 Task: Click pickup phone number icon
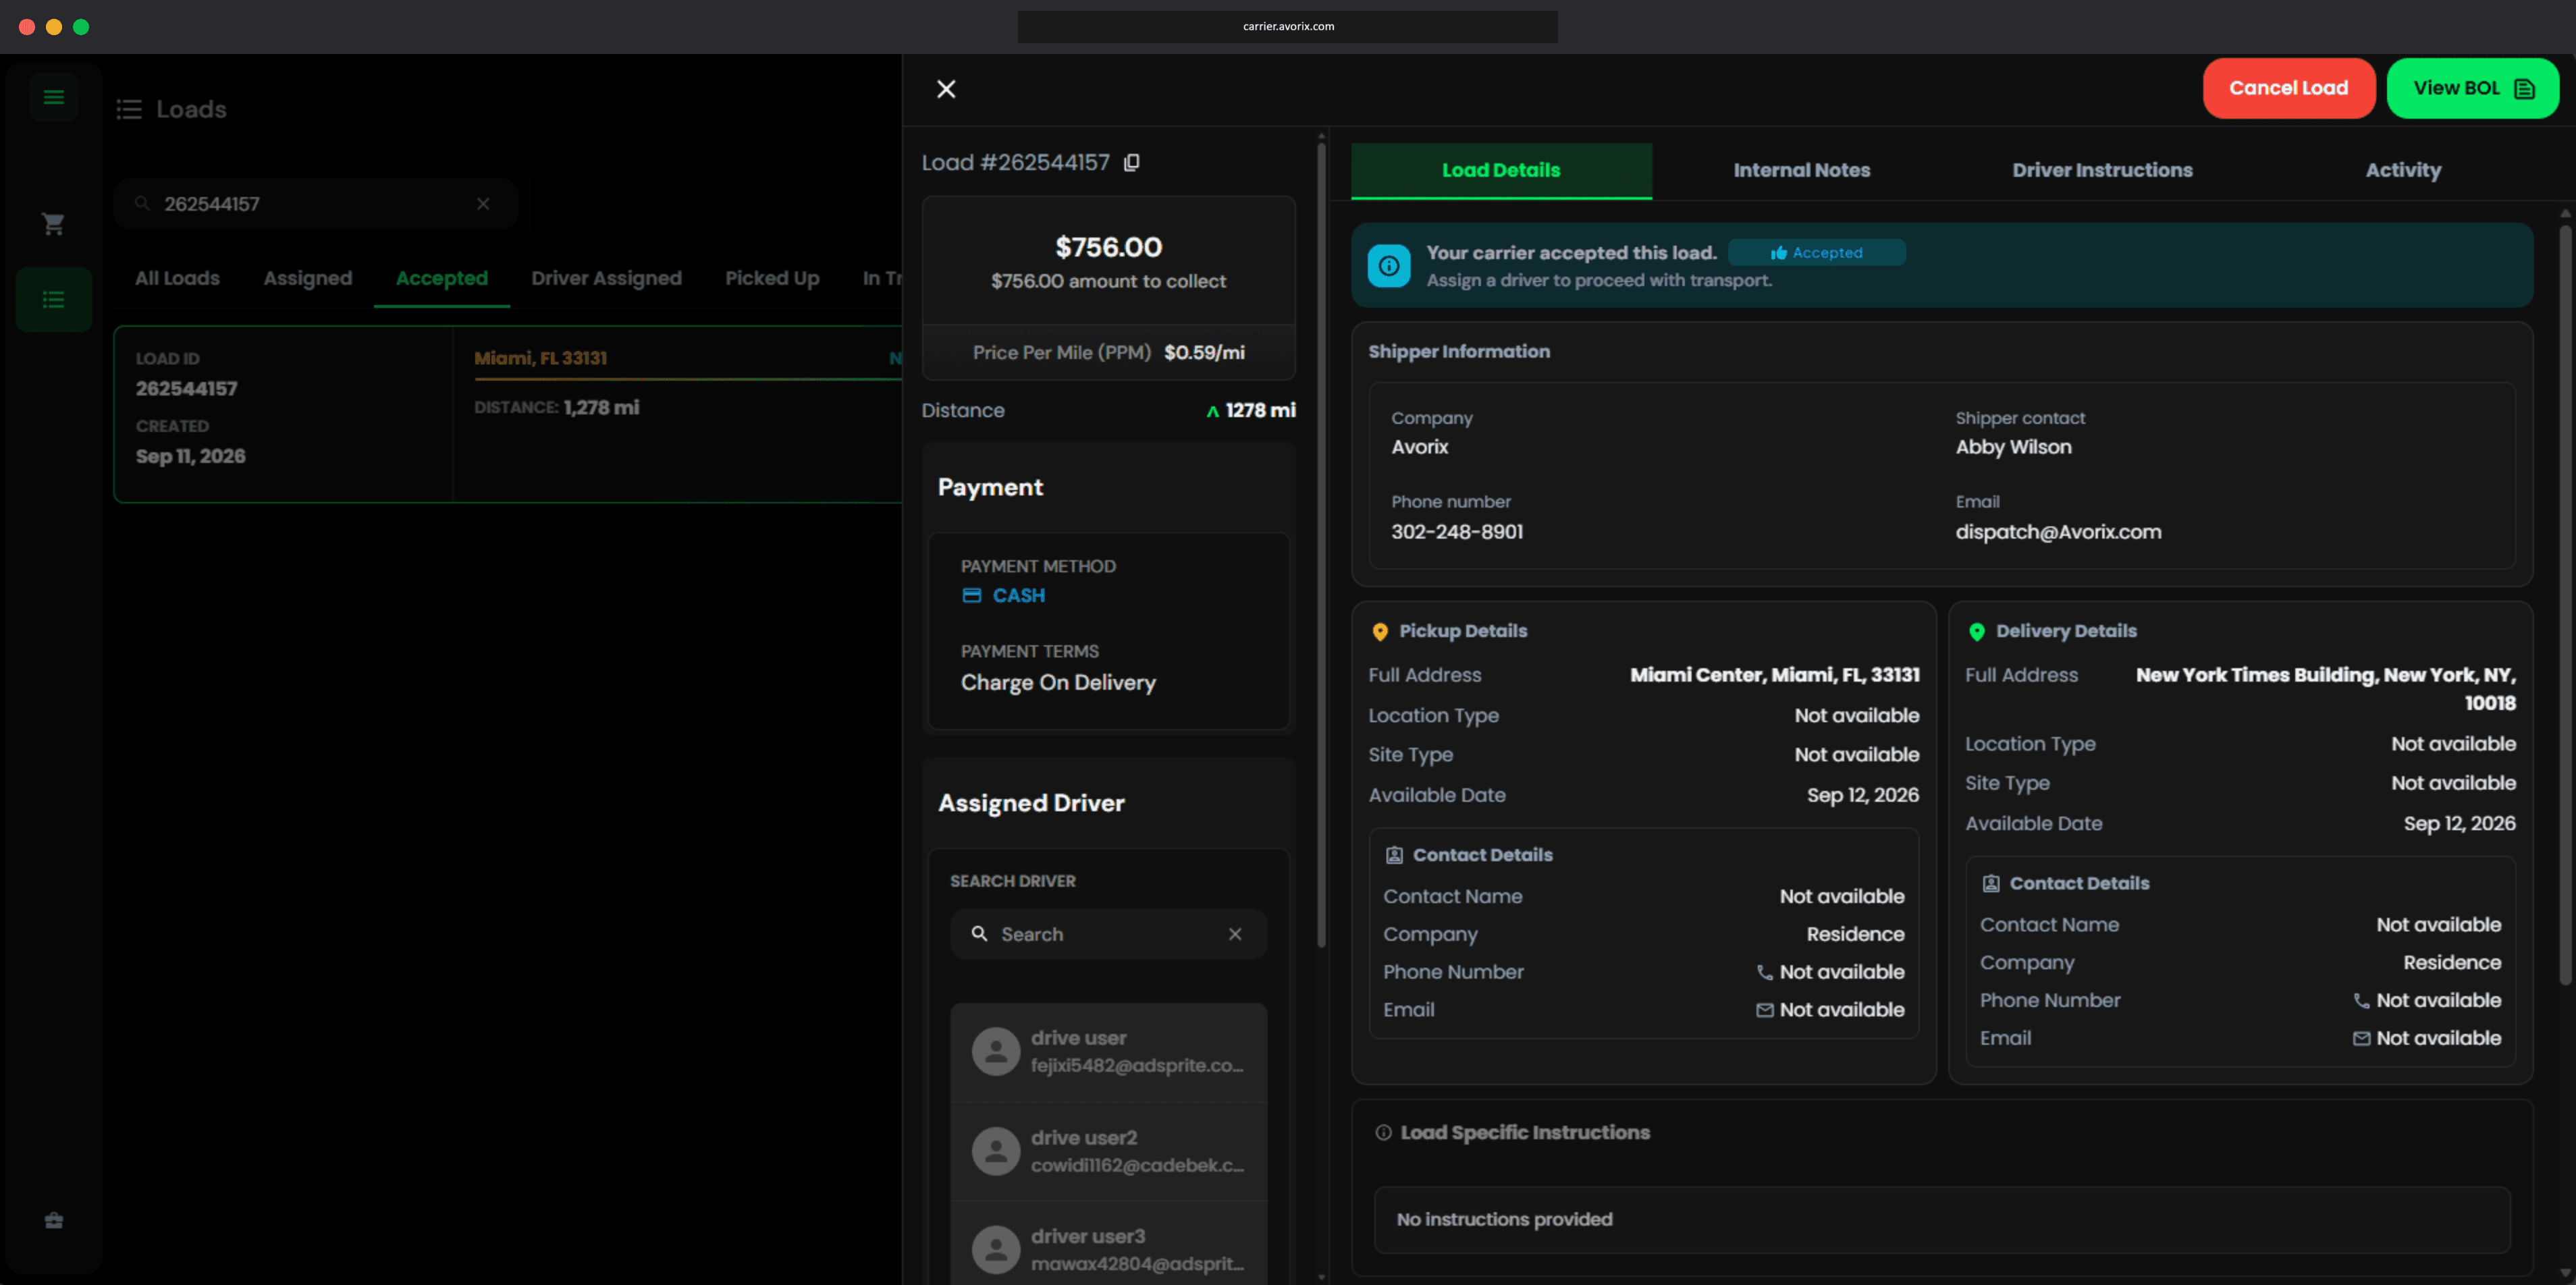click(1764, 972)
